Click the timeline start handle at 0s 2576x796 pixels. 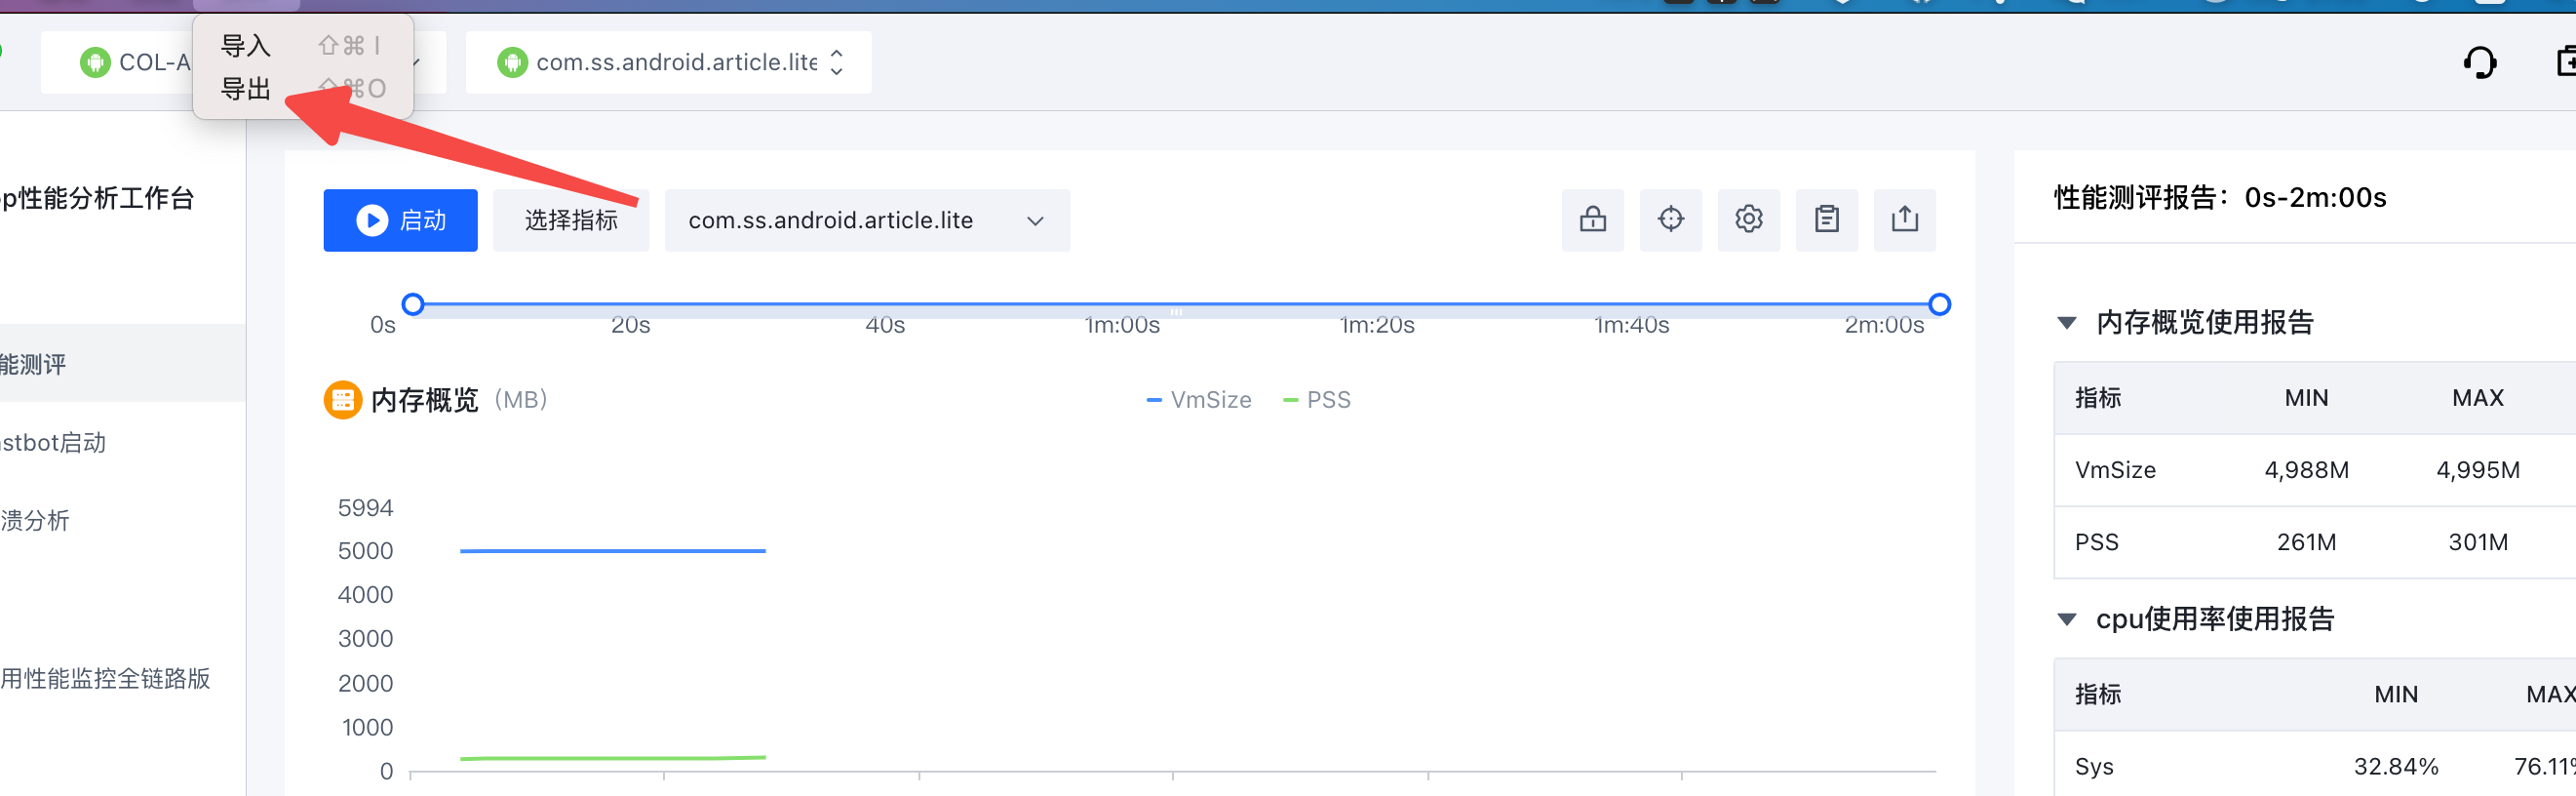click(x=413, y=304)
